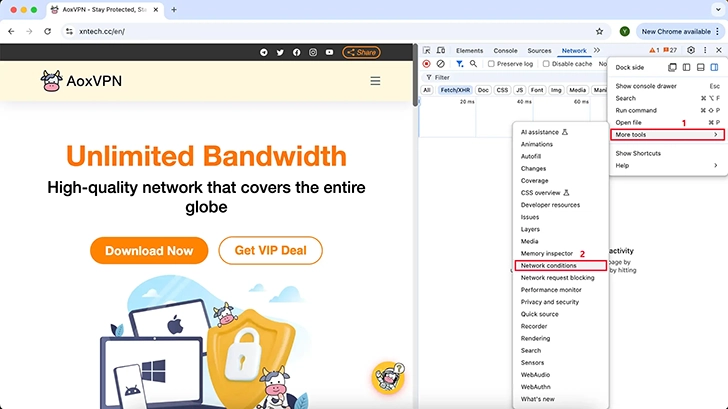
Task: Select Network conditions from the menu
Action: [549, 266]
